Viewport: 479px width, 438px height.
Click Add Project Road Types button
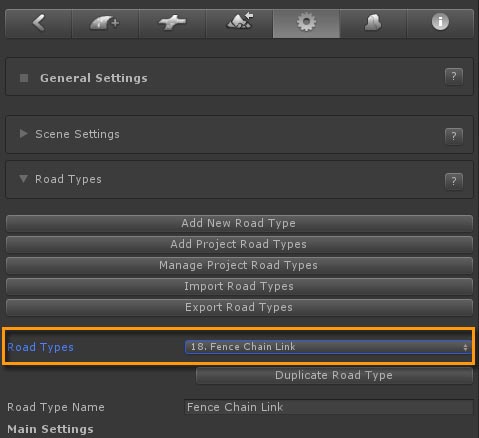[239, 244]
